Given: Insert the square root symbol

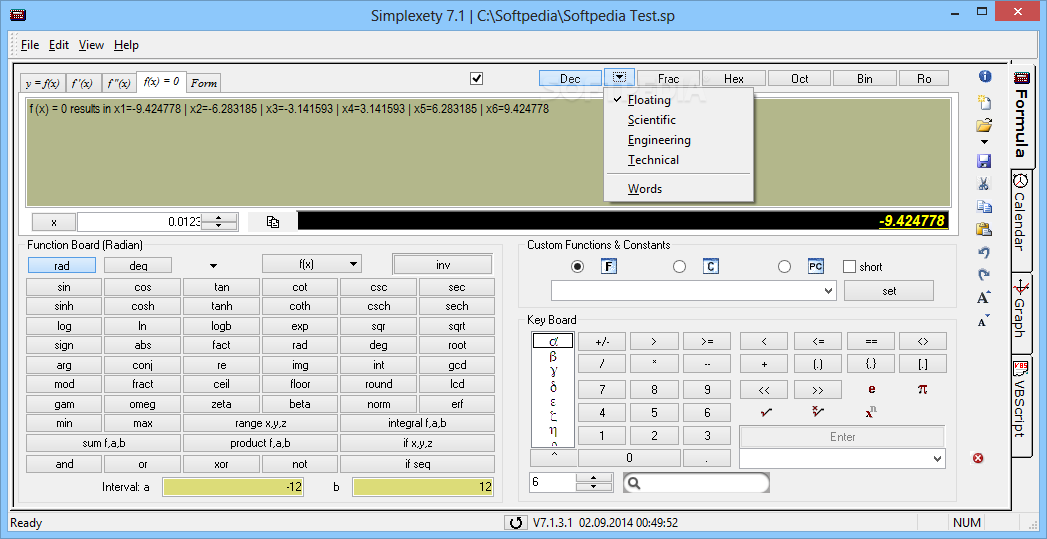Looking at the screenshot, I should coord(767,412).
